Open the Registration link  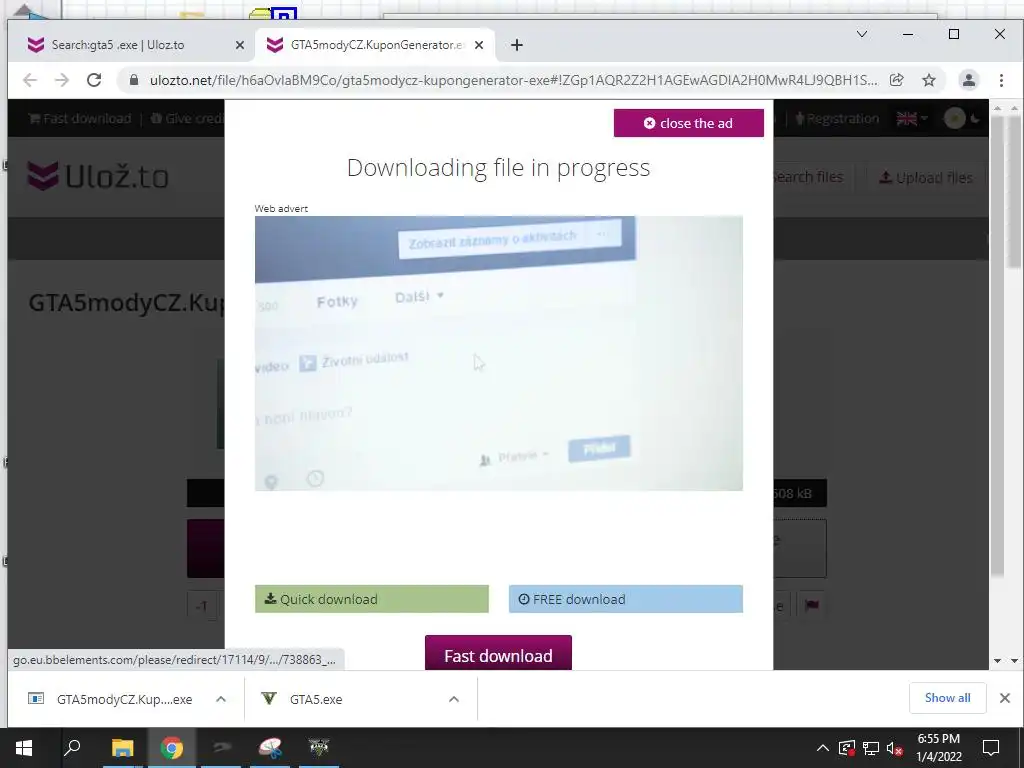(837, 118)
